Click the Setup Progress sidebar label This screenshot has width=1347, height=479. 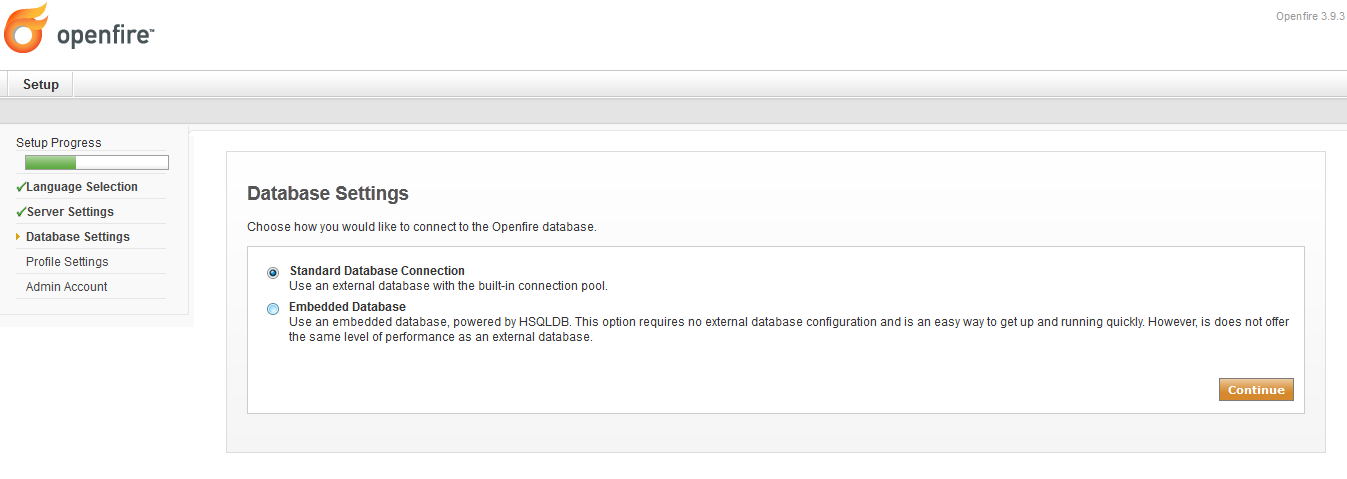(x=59, y=143)
